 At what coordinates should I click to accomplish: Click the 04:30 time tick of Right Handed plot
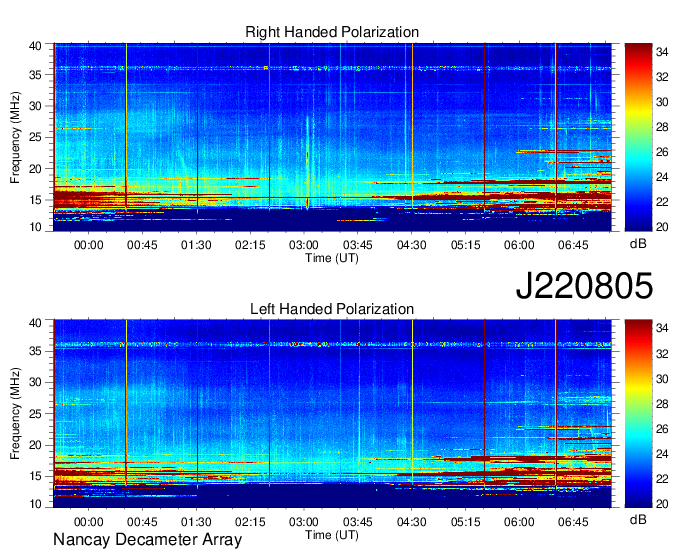tap(412, 245)
